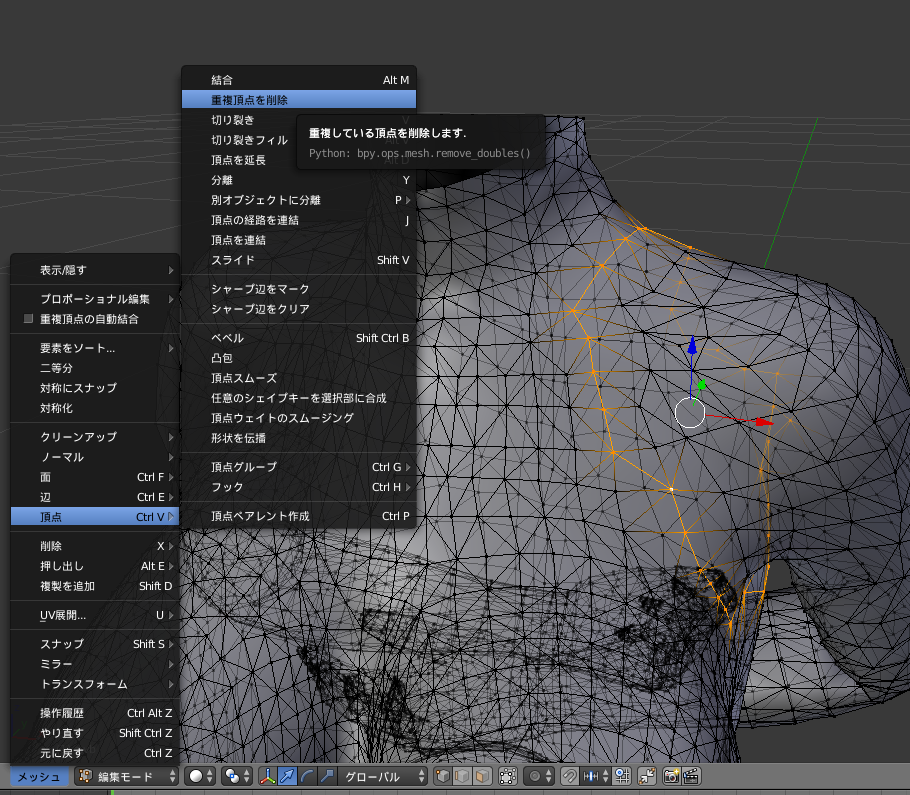Image resolution: width=910 pixels, height=795 pixels.
Task: Click the blue Z-axis manipulator arrow
Action: point(692,345)
